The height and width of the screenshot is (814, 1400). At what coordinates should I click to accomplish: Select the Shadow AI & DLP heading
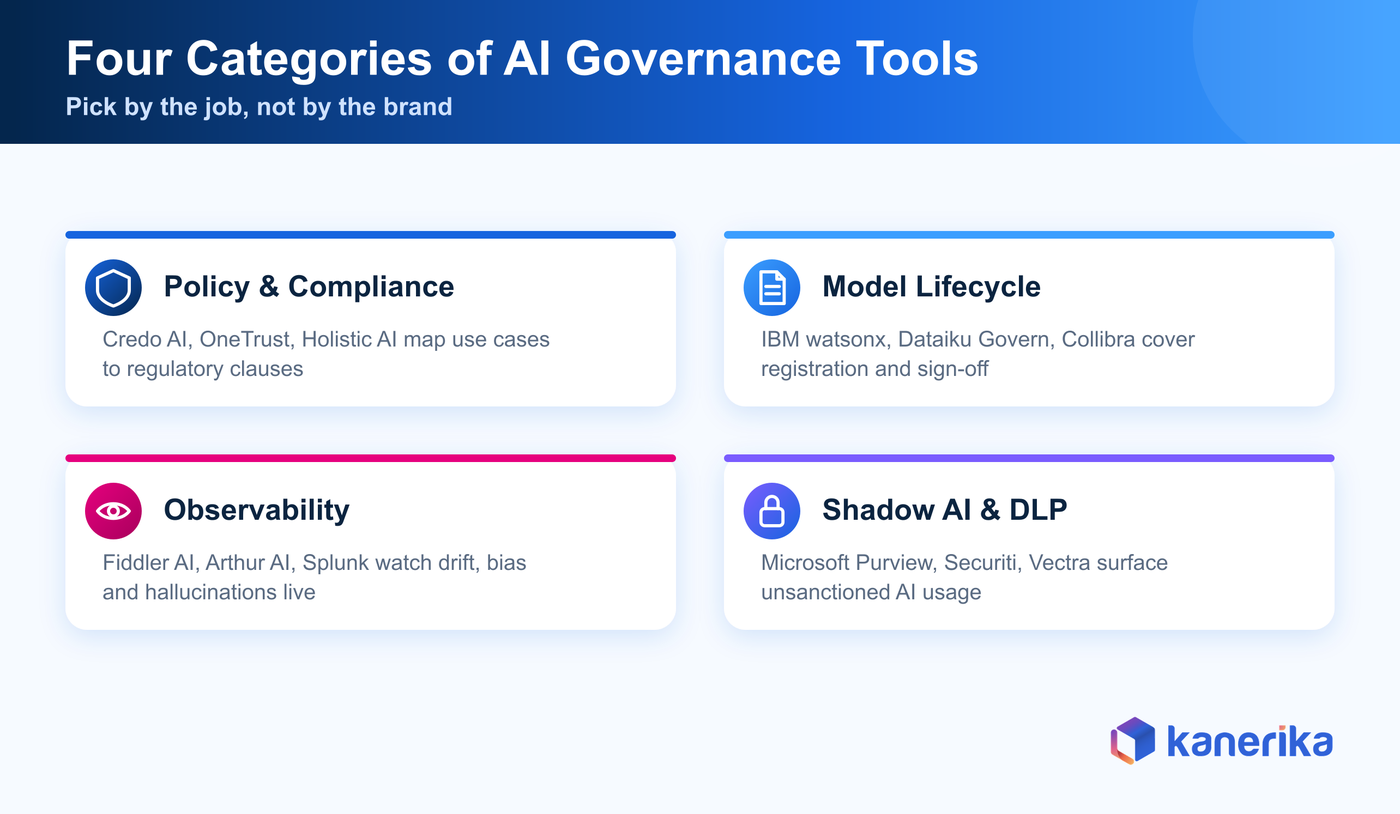click(x=944, y=510)
